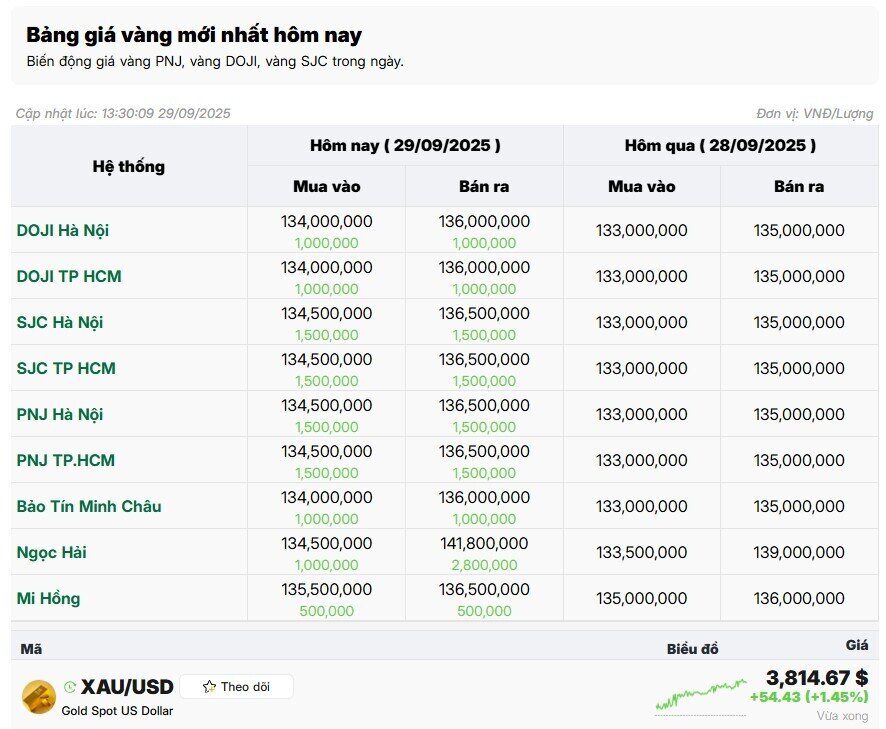Select Ngọc Hải yesterday sell price 139,000,000
Screen dimensions: 886x729
tap(799, 553)
